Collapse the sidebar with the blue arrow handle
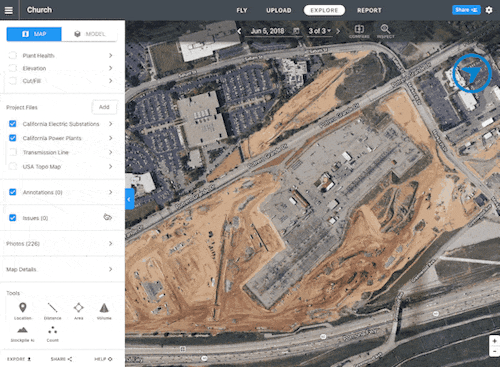This screenshot has width=500, height=367. tap(130, 199)
